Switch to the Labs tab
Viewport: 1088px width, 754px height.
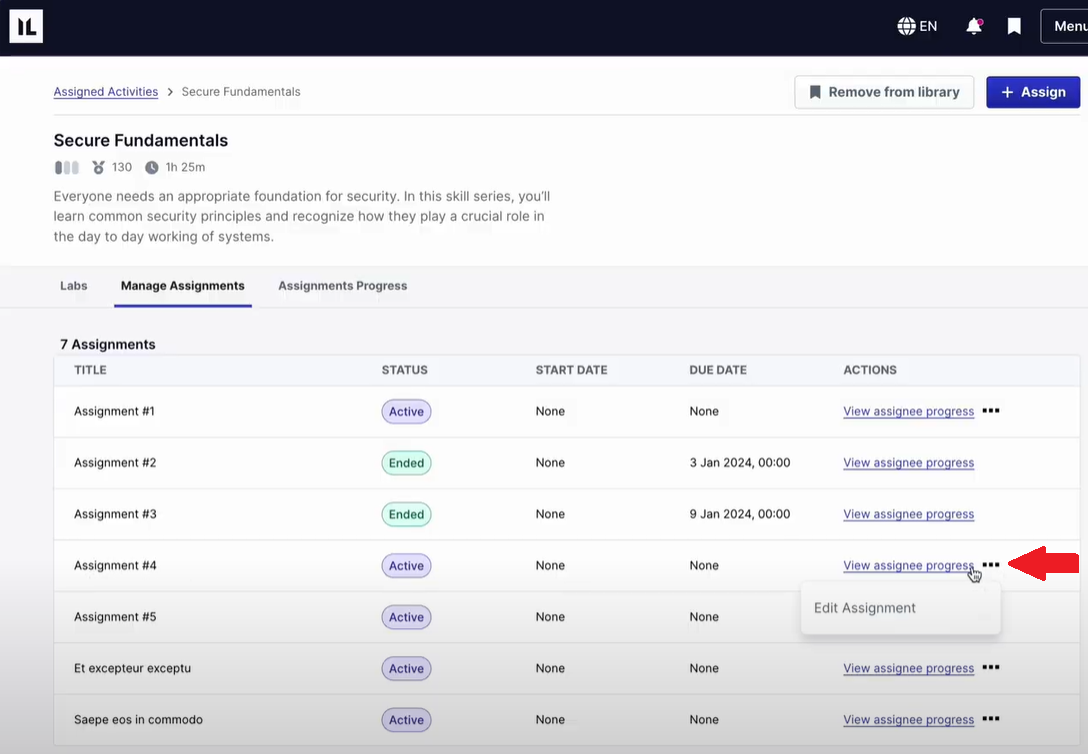point(74,286)
